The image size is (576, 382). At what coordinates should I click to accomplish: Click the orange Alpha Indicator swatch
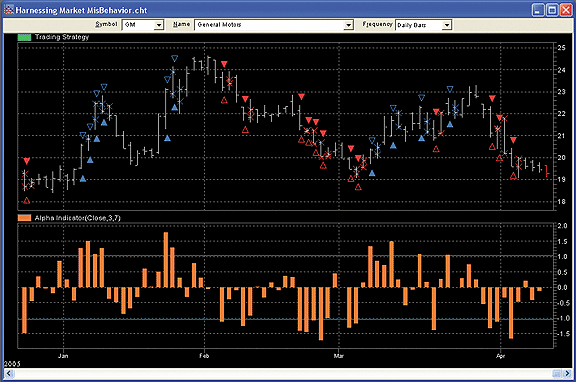pyautogui.click(x=24, y=218)
